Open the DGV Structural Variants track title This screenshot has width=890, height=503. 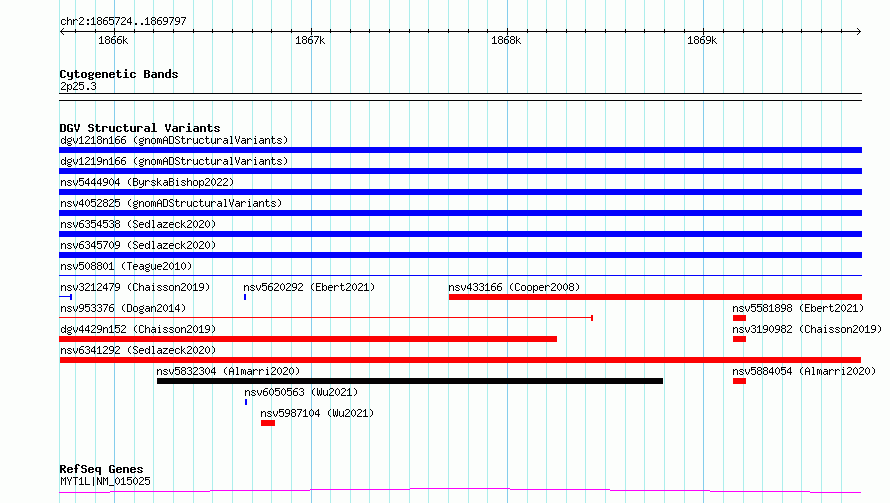[140, 128]
